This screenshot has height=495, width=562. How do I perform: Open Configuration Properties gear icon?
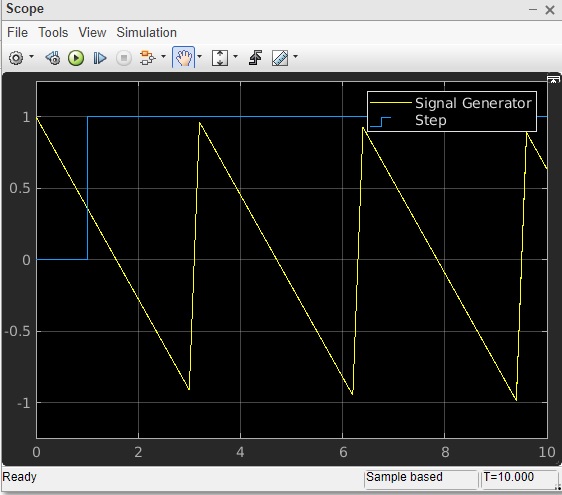16,58
